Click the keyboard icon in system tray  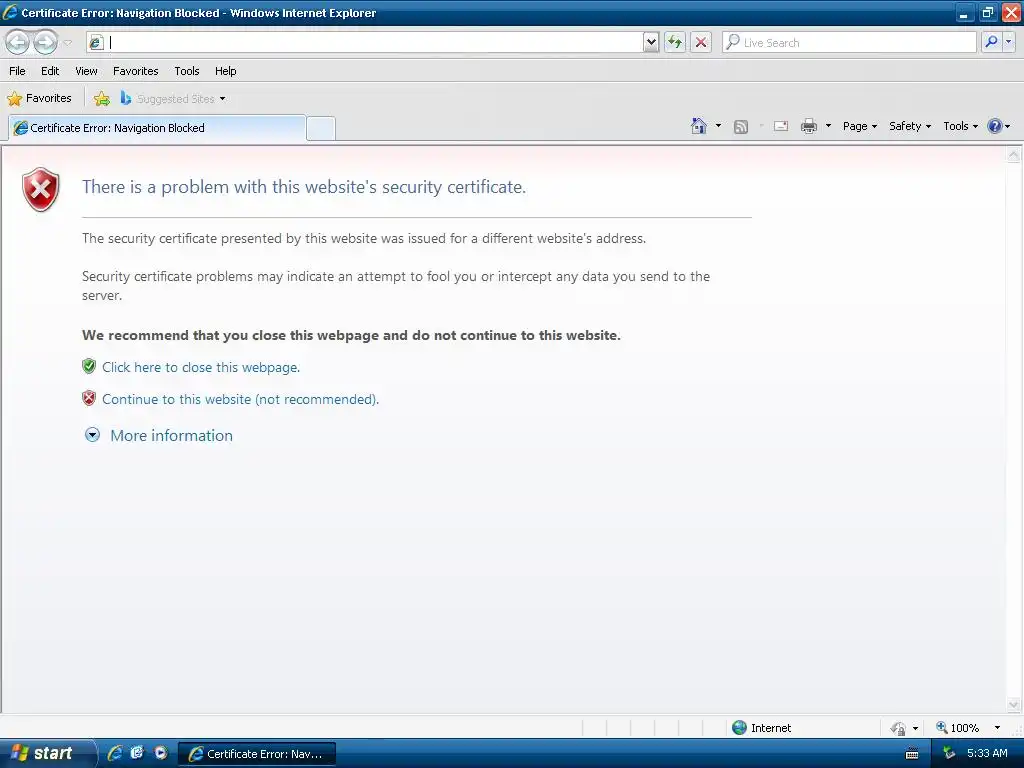pos(912,754)
